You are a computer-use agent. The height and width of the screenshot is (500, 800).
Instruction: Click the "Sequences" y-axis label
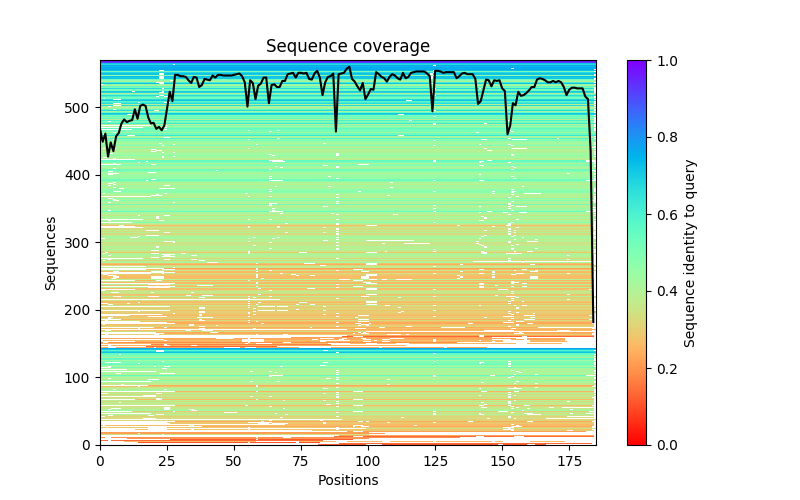[x=51, y=253]
